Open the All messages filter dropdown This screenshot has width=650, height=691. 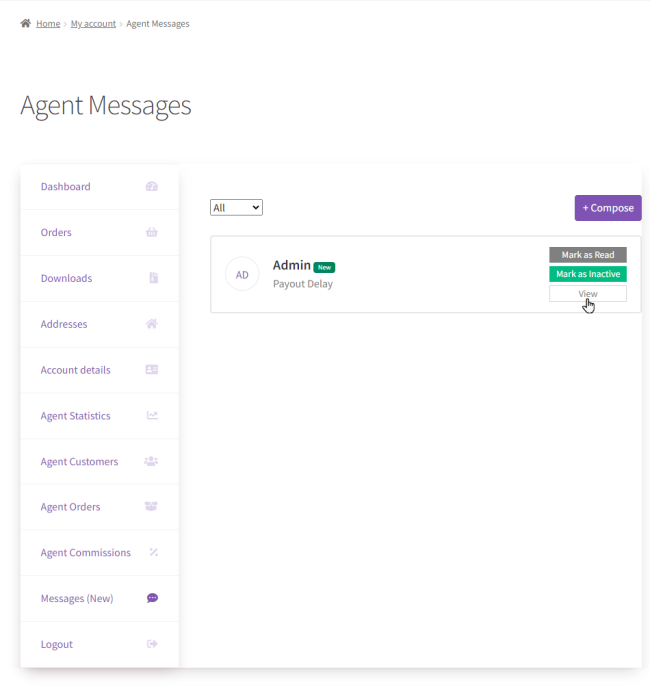pyautogui.click(x=236, y=208)
